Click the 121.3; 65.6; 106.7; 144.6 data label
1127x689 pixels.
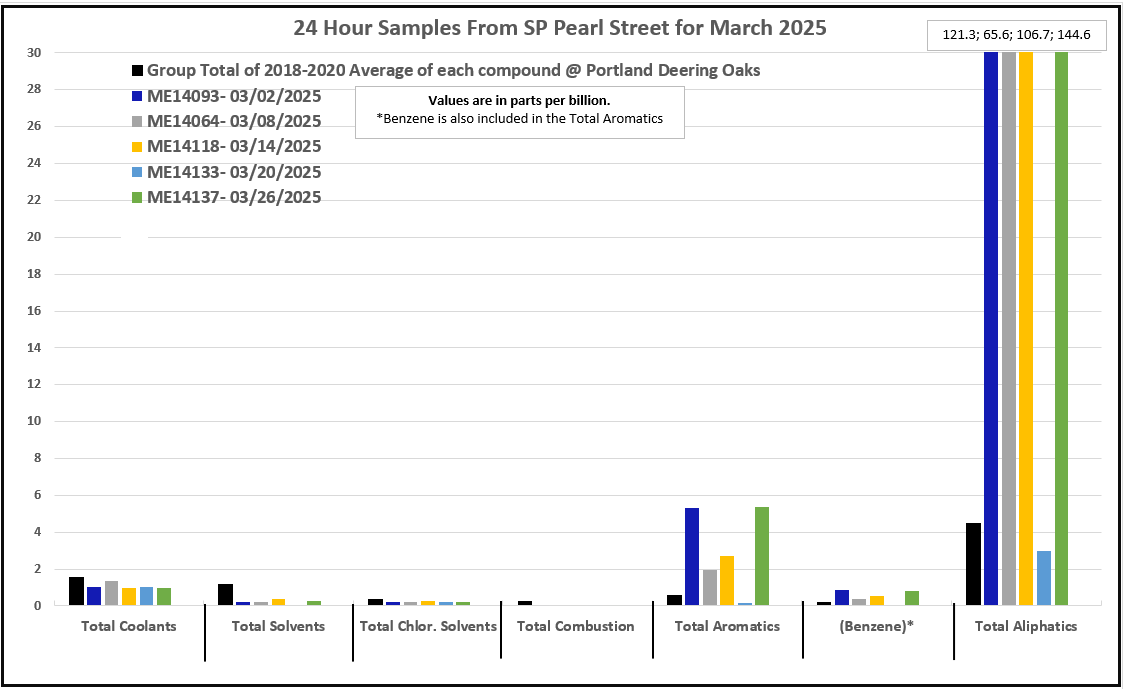tap(1016, 35)
